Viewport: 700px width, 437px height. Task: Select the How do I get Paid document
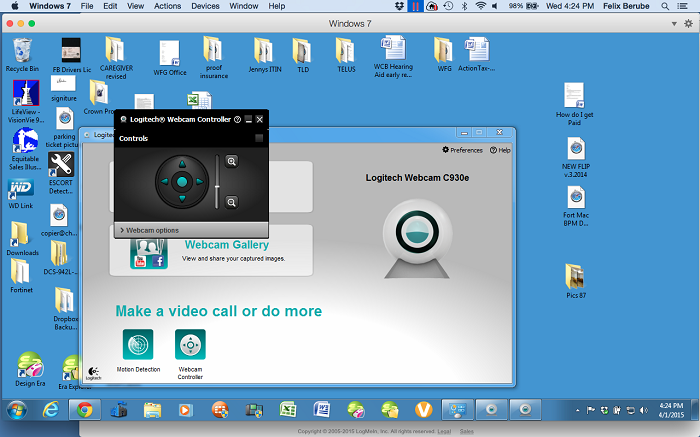574,104
